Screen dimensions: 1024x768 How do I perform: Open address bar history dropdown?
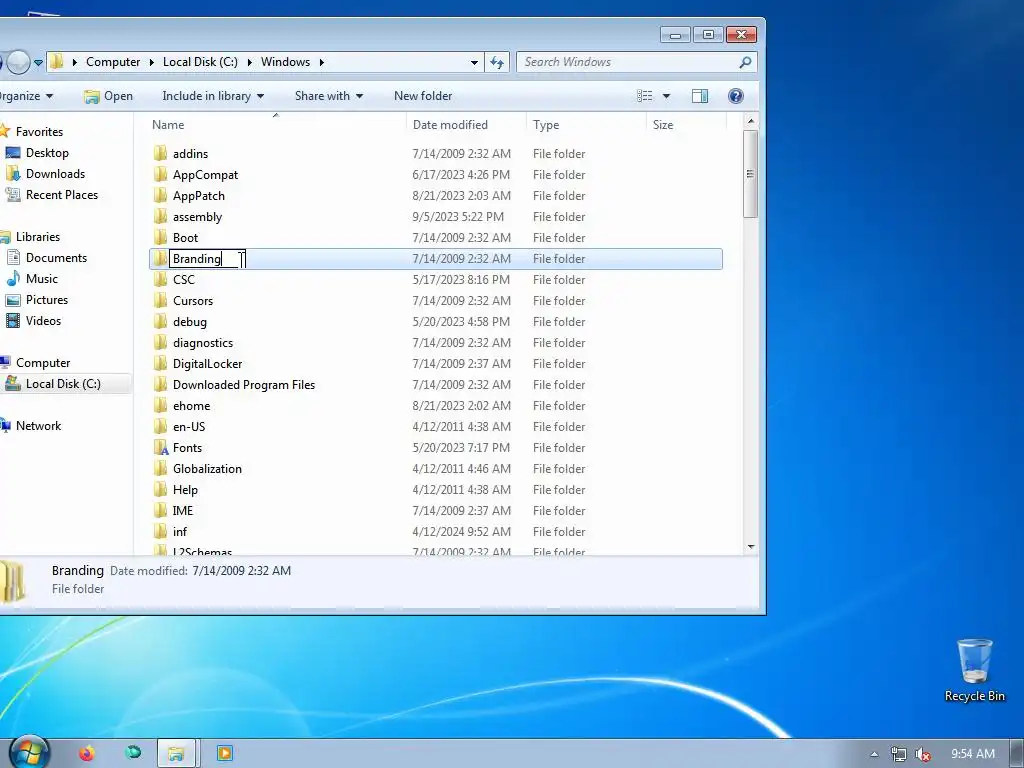coord(474,62)
